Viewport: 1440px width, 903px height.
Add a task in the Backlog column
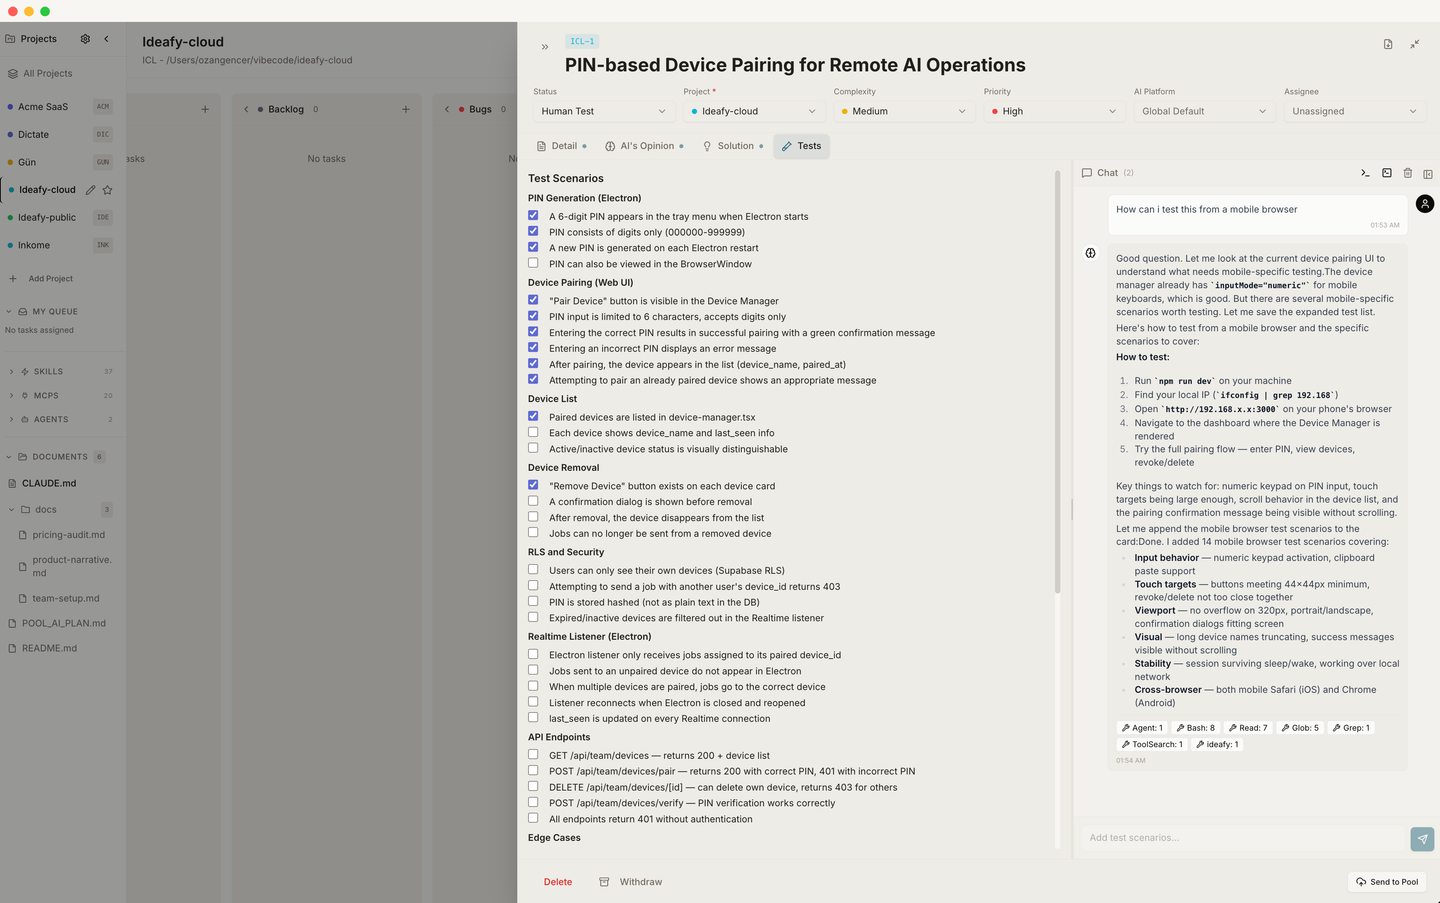pos(406,109)
